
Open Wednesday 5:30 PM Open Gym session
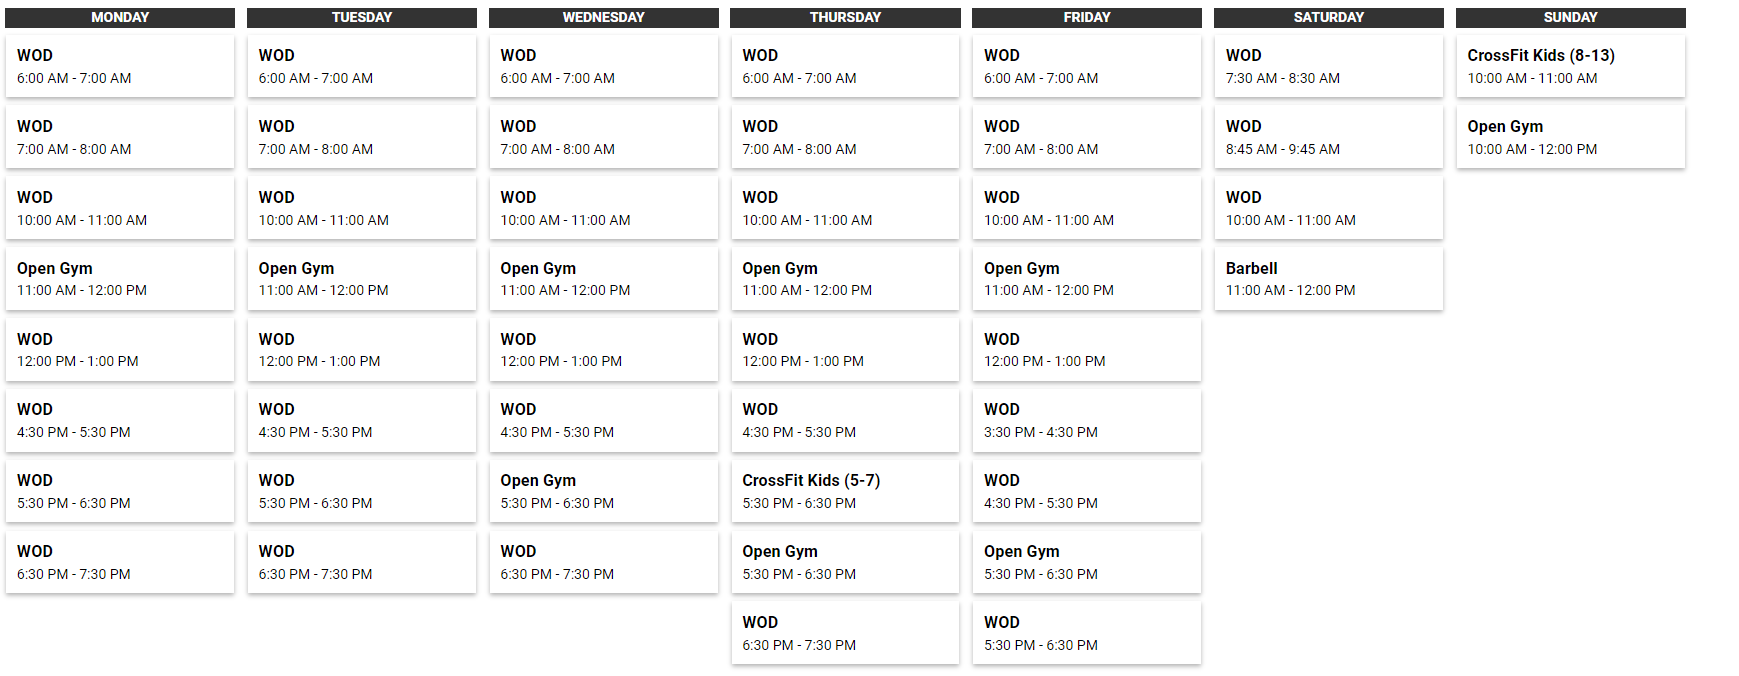tap(604, 491)
